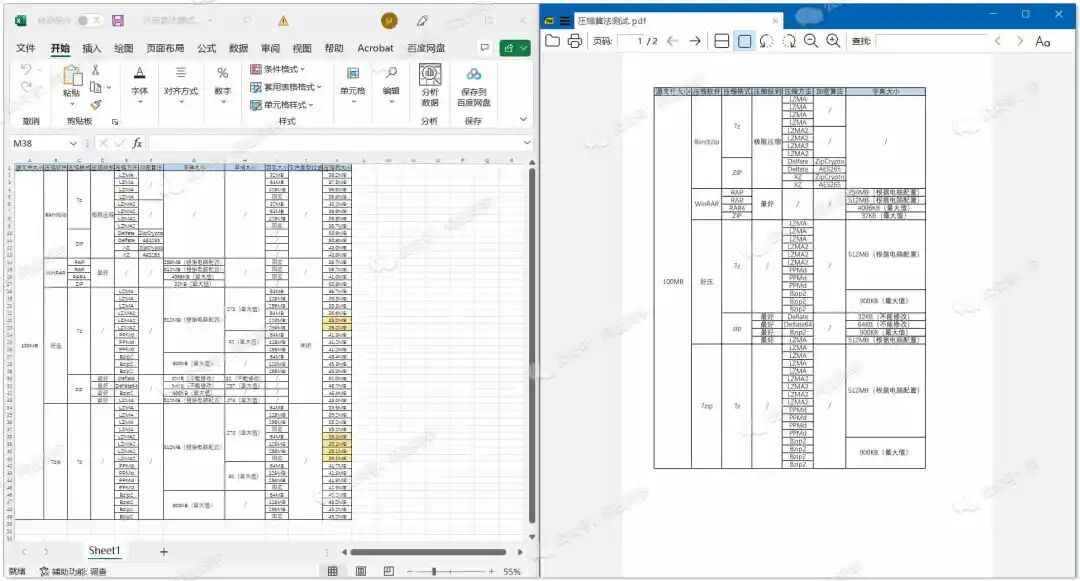Viewport: 1080px width, 581px height.
Task: Go to next page arrow in PDF viewer
Action: pyautogui.click(x=695, y=41)
